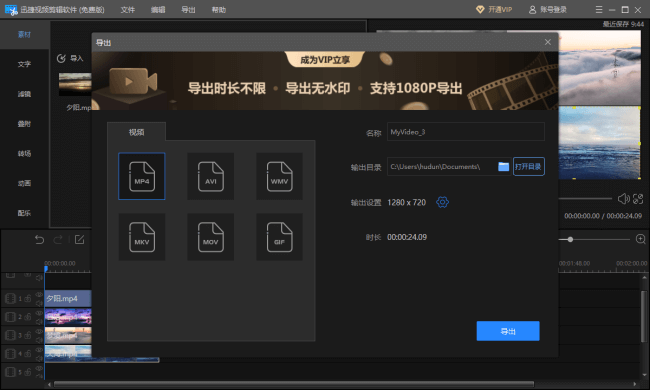Open the 动画 sidebar tab
The image size is (650, 390).
coord(24,183)
